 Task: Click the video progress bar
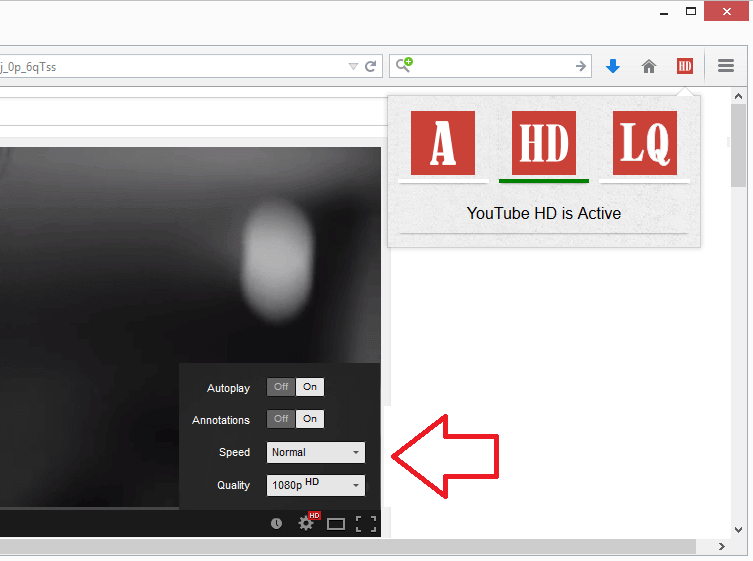pyautogui.click(x=89, y=508)
